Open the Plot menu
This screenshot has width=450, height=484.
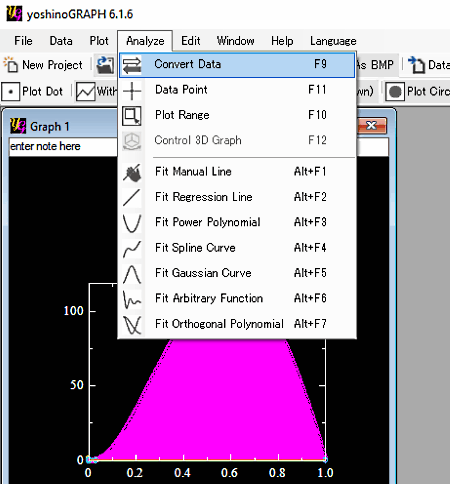pyautogui.click(x=99, y=41)
